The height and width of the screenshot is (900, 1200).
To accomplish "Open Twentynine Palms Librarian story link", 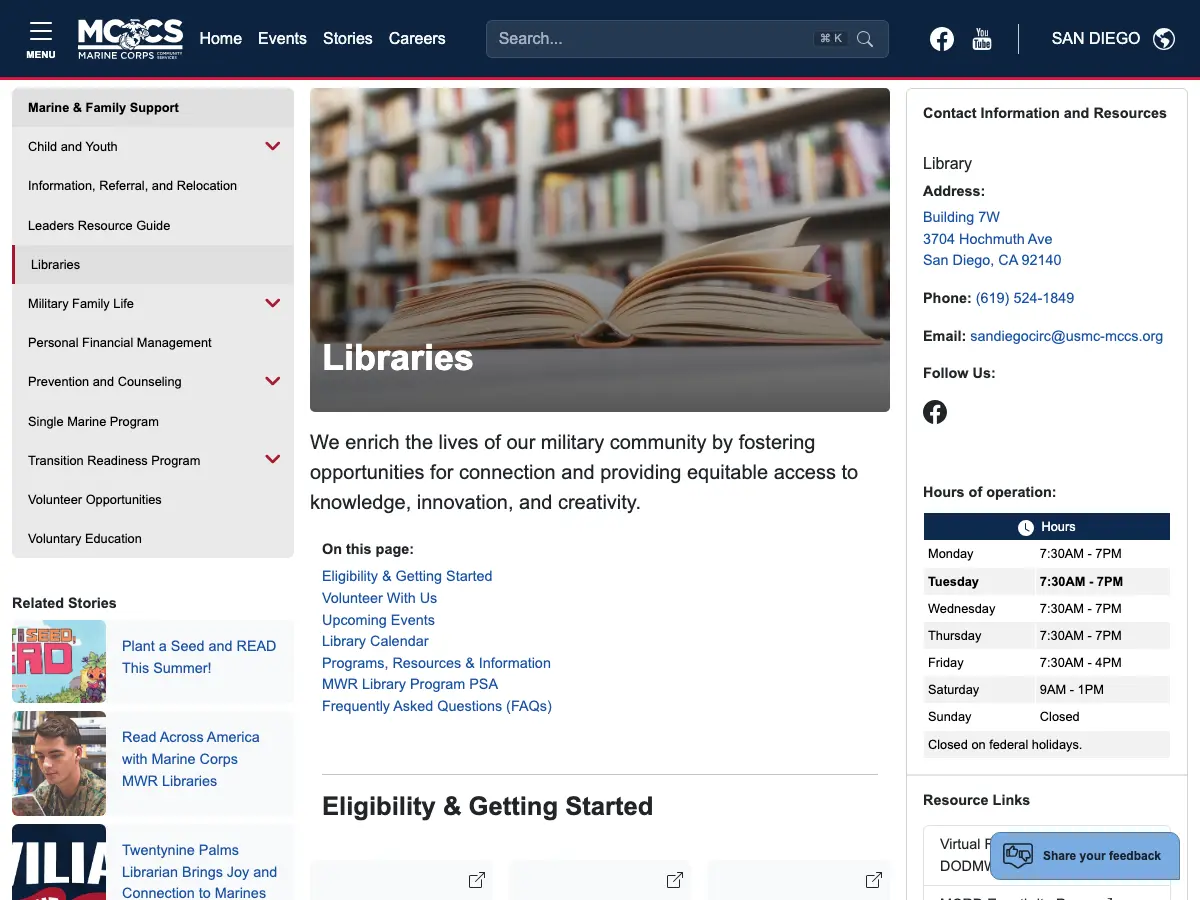I will [199, 871].
